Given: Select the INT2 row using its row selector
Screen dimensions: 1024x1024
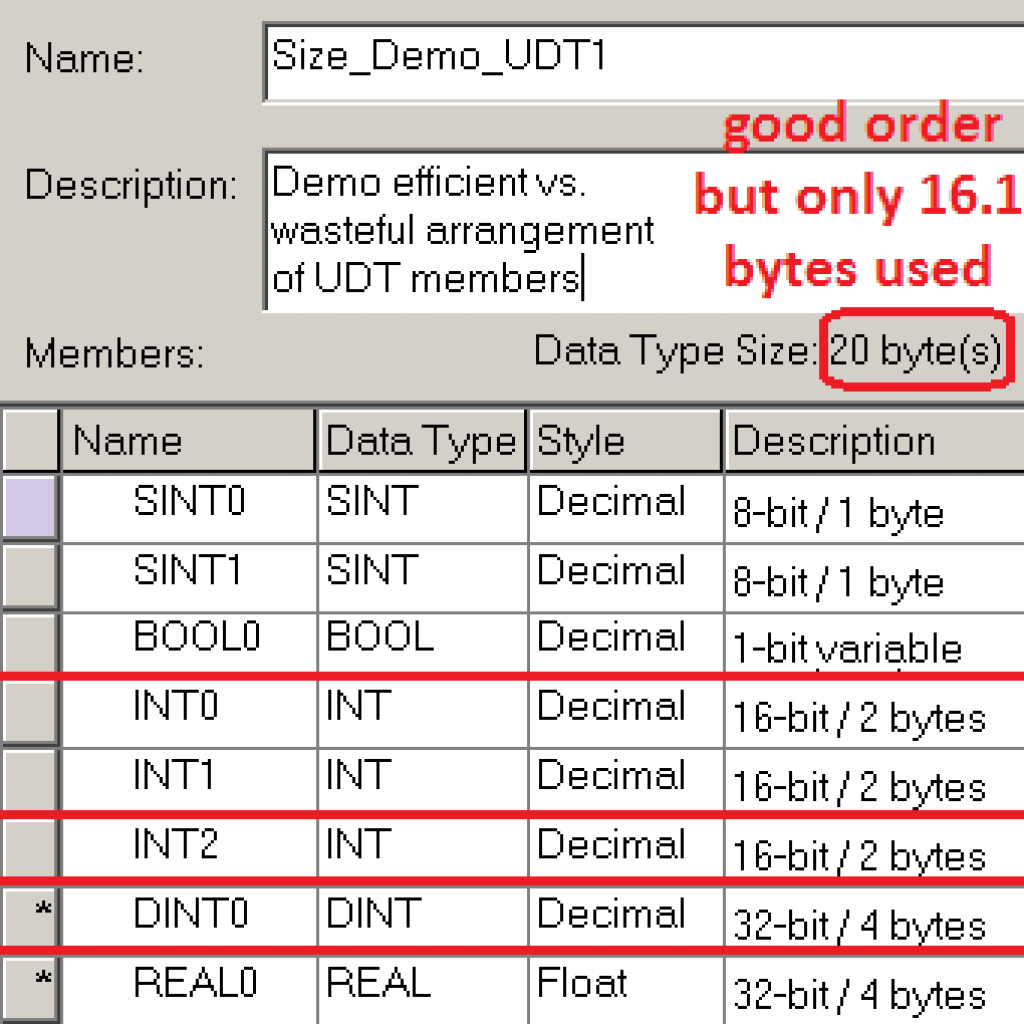Looking at the screenshot, I should click(x=30, y=848).
